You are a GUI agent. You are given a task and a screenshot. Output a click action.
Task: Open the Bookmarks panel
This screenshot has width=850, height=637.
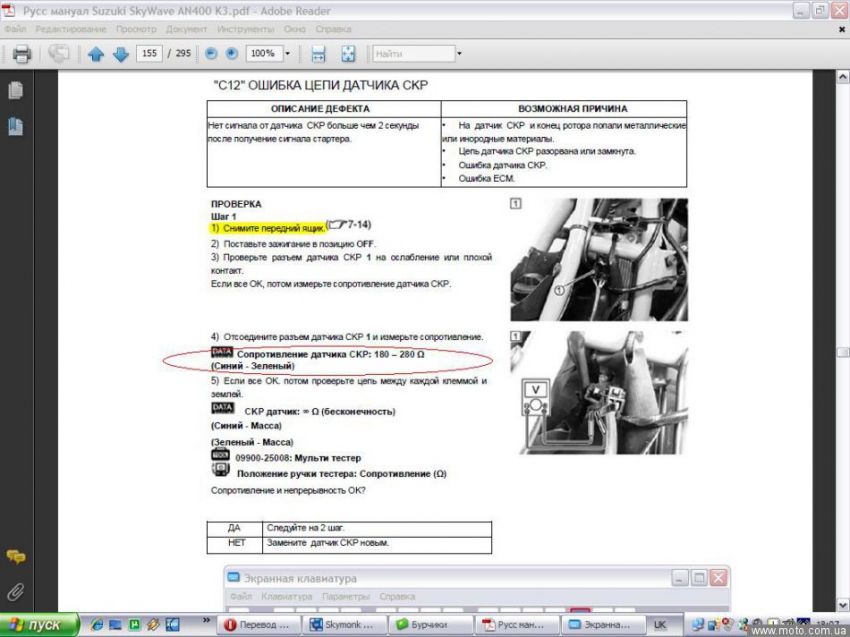(15, 126)
